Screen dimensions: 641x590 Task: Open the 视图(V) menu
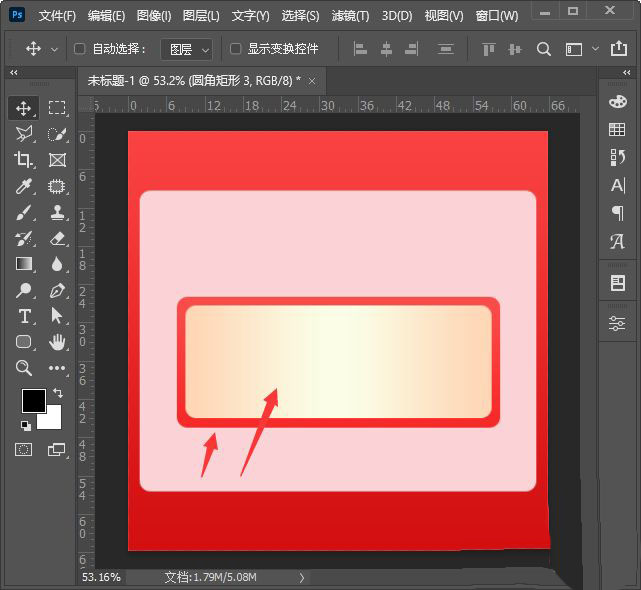click(x=444, y=16)
